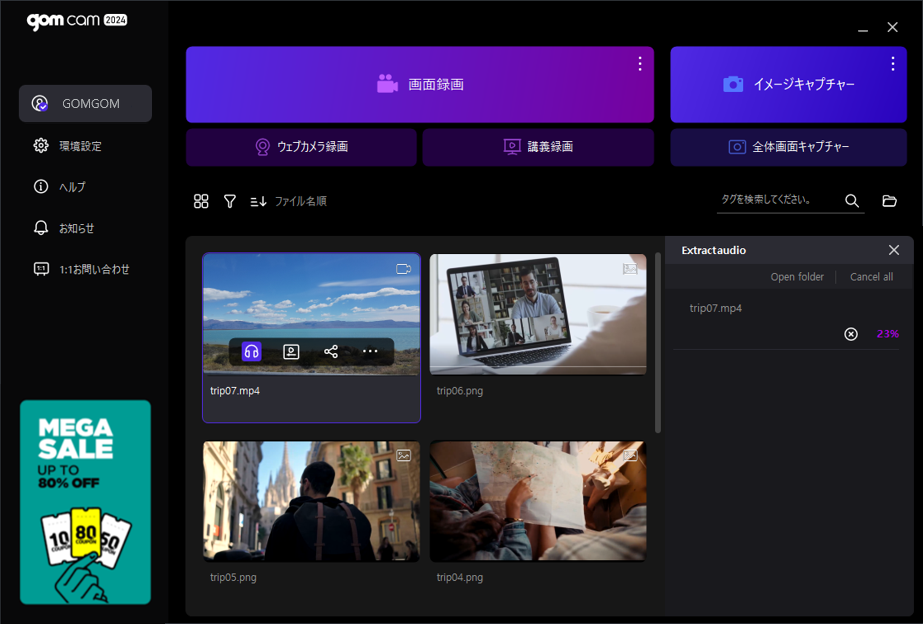Switch to grid view using the grid icon
Screen dimensions: 923x624
pos(201,201)
